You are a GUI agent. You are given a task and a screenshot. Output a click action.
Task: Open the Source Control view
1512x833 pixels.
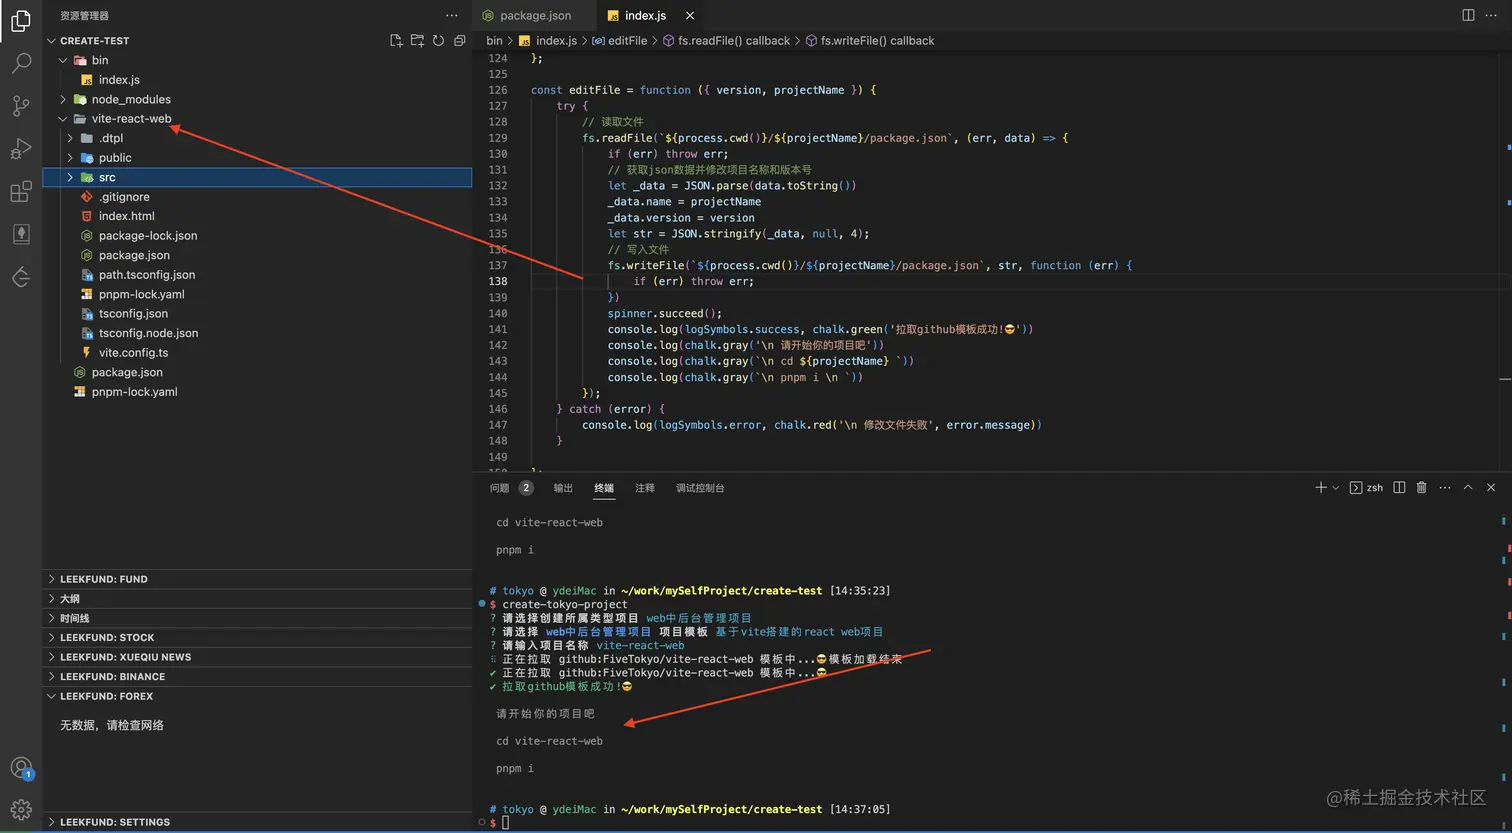(x=21, y=106)
